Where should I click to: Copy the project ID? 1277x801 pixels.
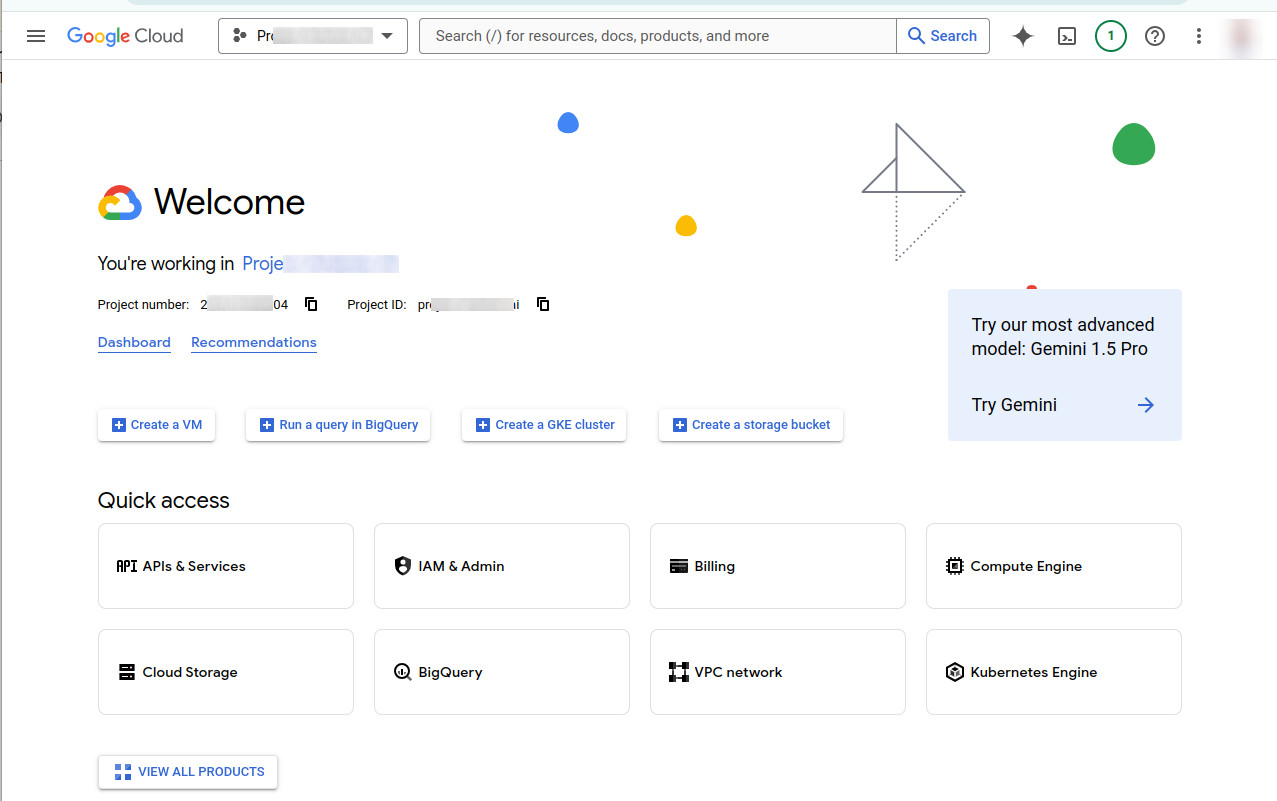543,304
